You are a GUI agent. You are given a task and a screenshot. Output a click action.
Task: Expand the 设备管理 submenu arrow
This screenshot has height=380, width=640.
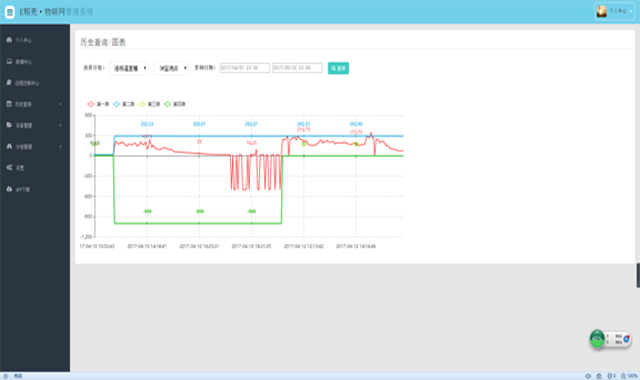pyautogui.click(x=60, y=125)
